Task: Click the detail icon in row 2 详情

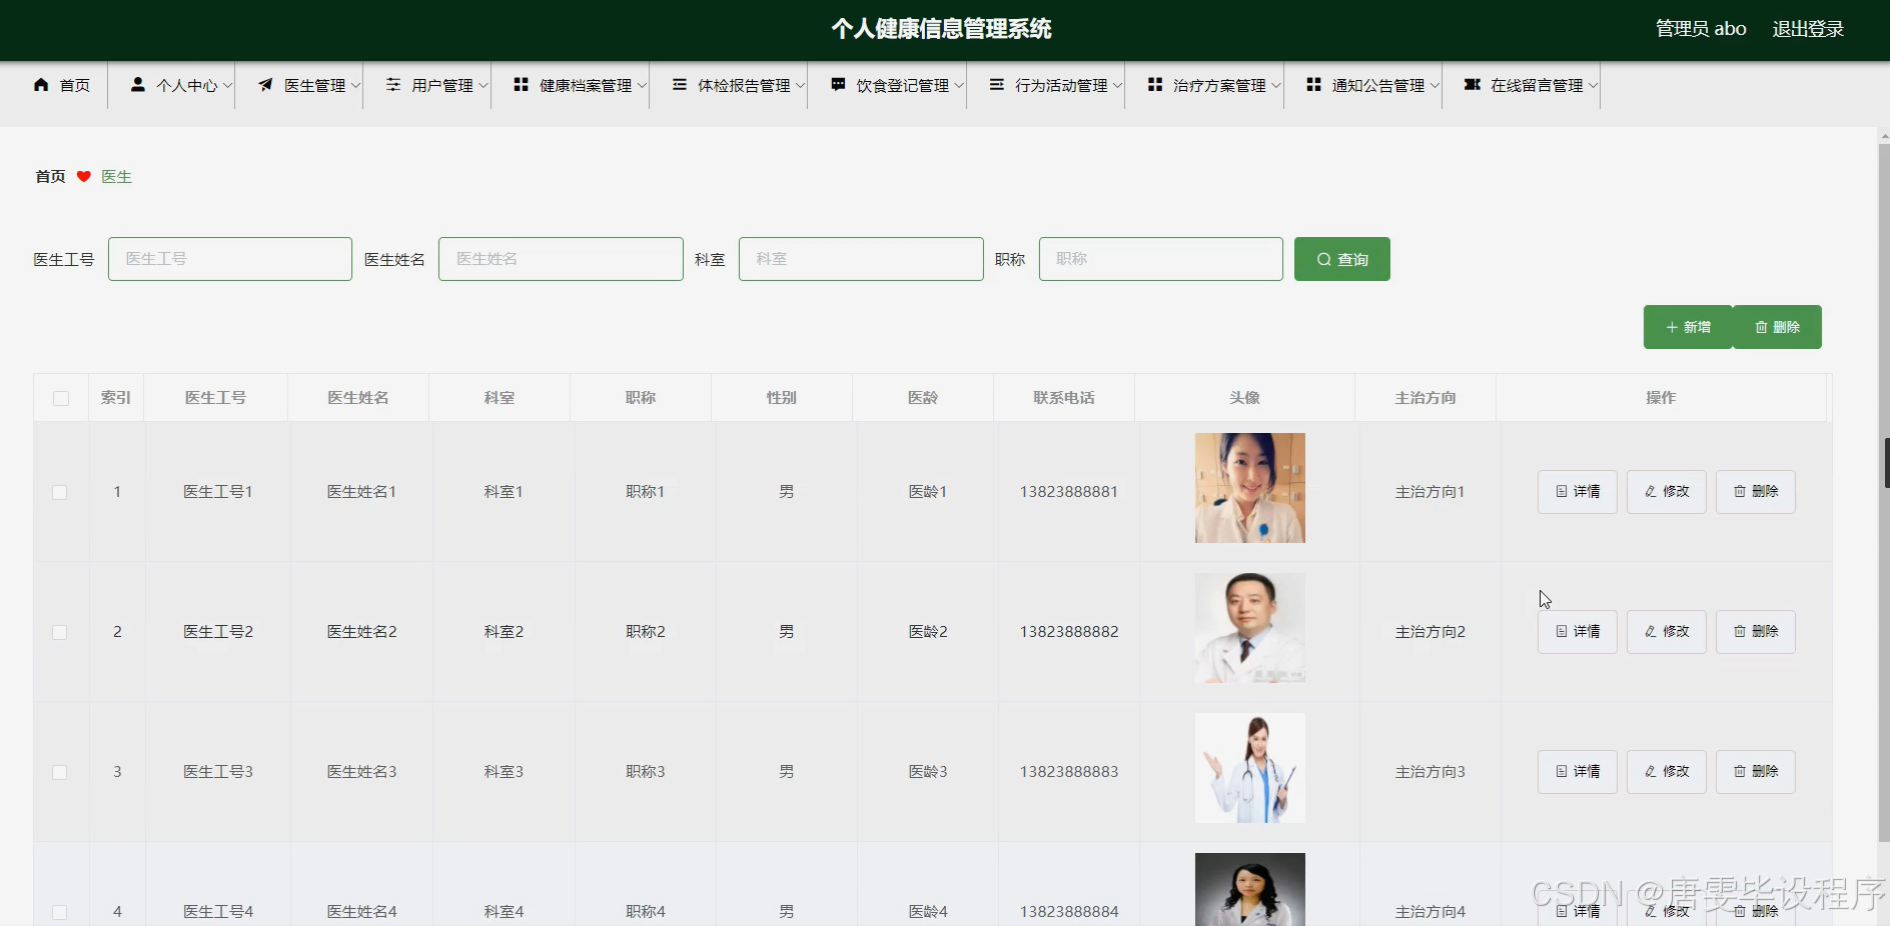Action: 1561,632
